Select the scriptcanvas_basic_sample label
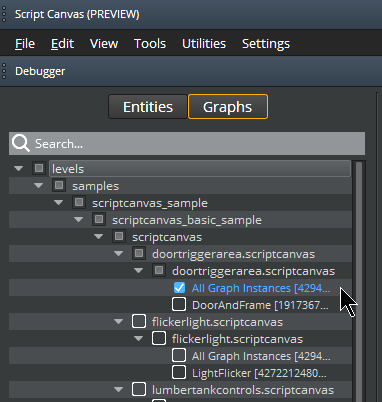This screenshot has width=382, height=402. [187, 220]
